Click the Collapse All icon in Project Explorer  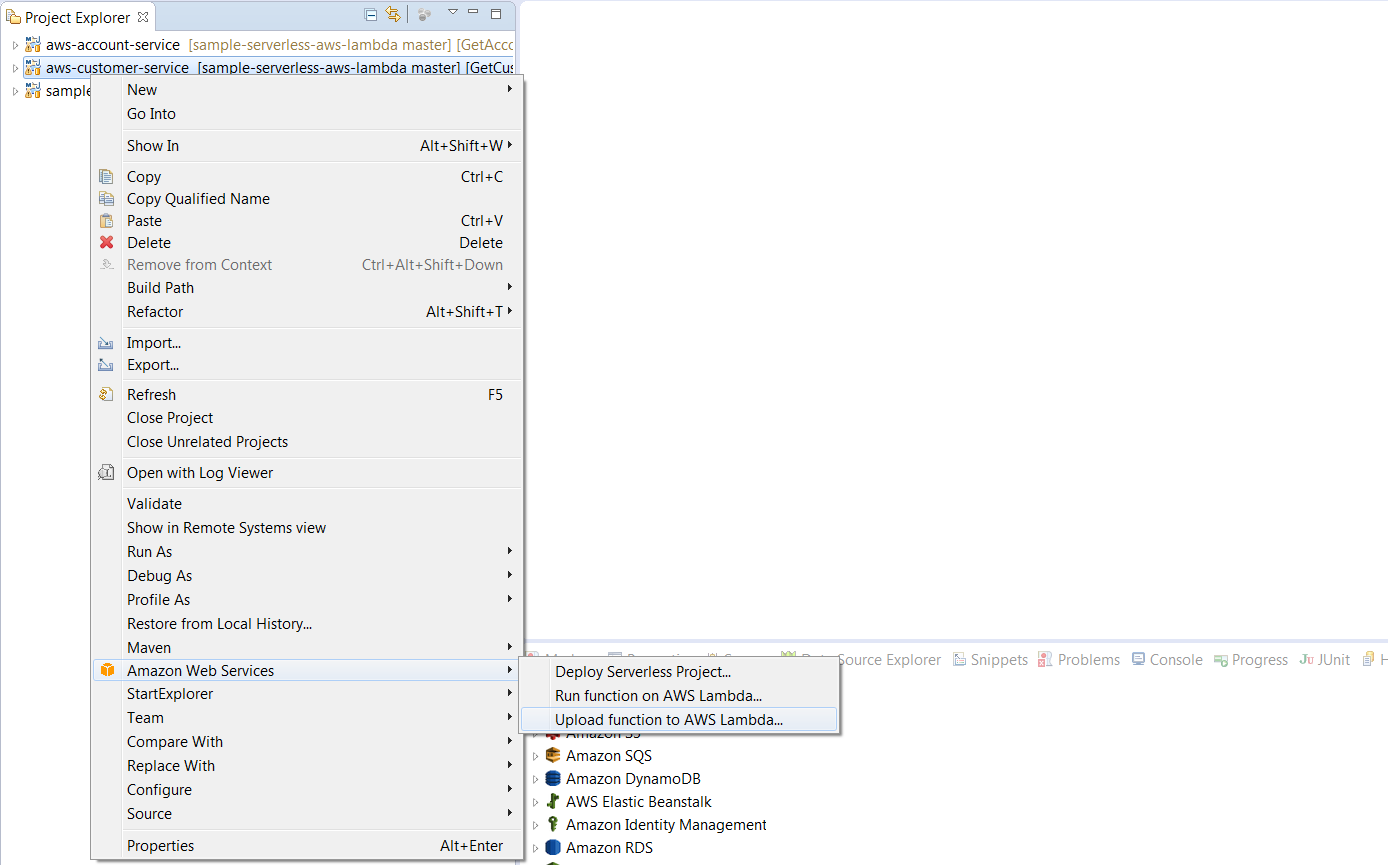click(371, 15)
